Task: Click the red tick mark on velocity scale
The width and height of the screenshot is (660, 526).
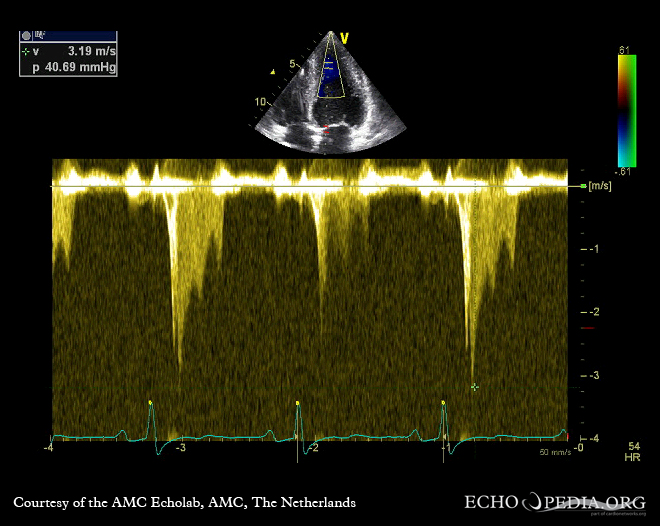Action: (x=587, y=328)
